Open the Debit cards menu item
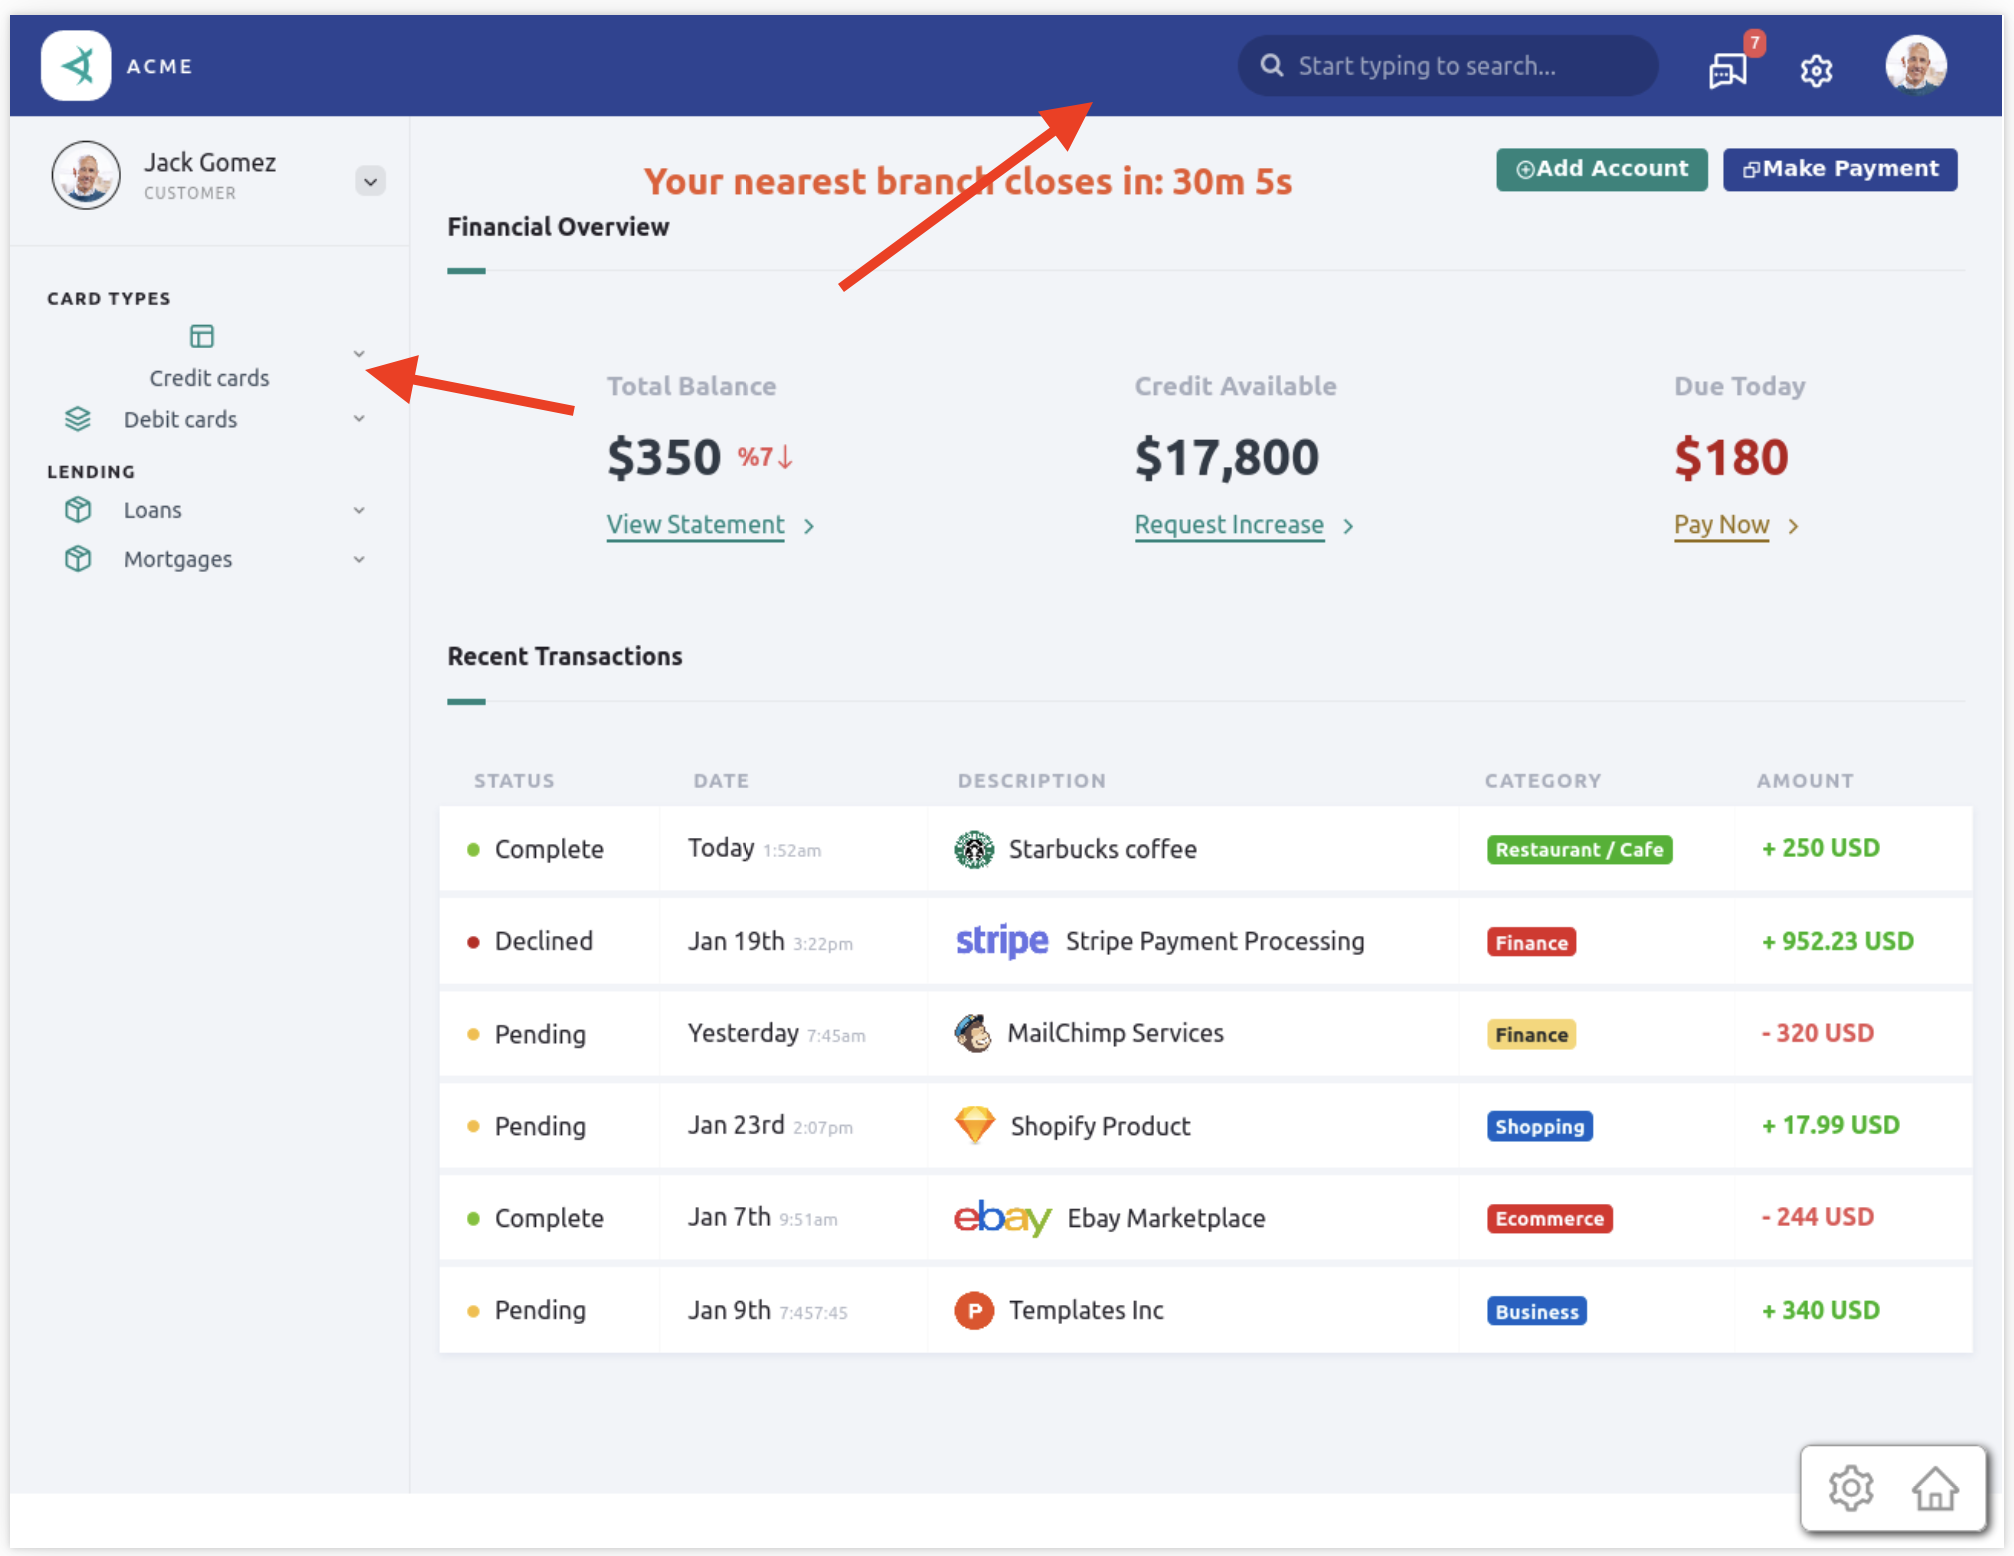The width and height of the screenshot is (2014, 1556). (x=180, y=420)
